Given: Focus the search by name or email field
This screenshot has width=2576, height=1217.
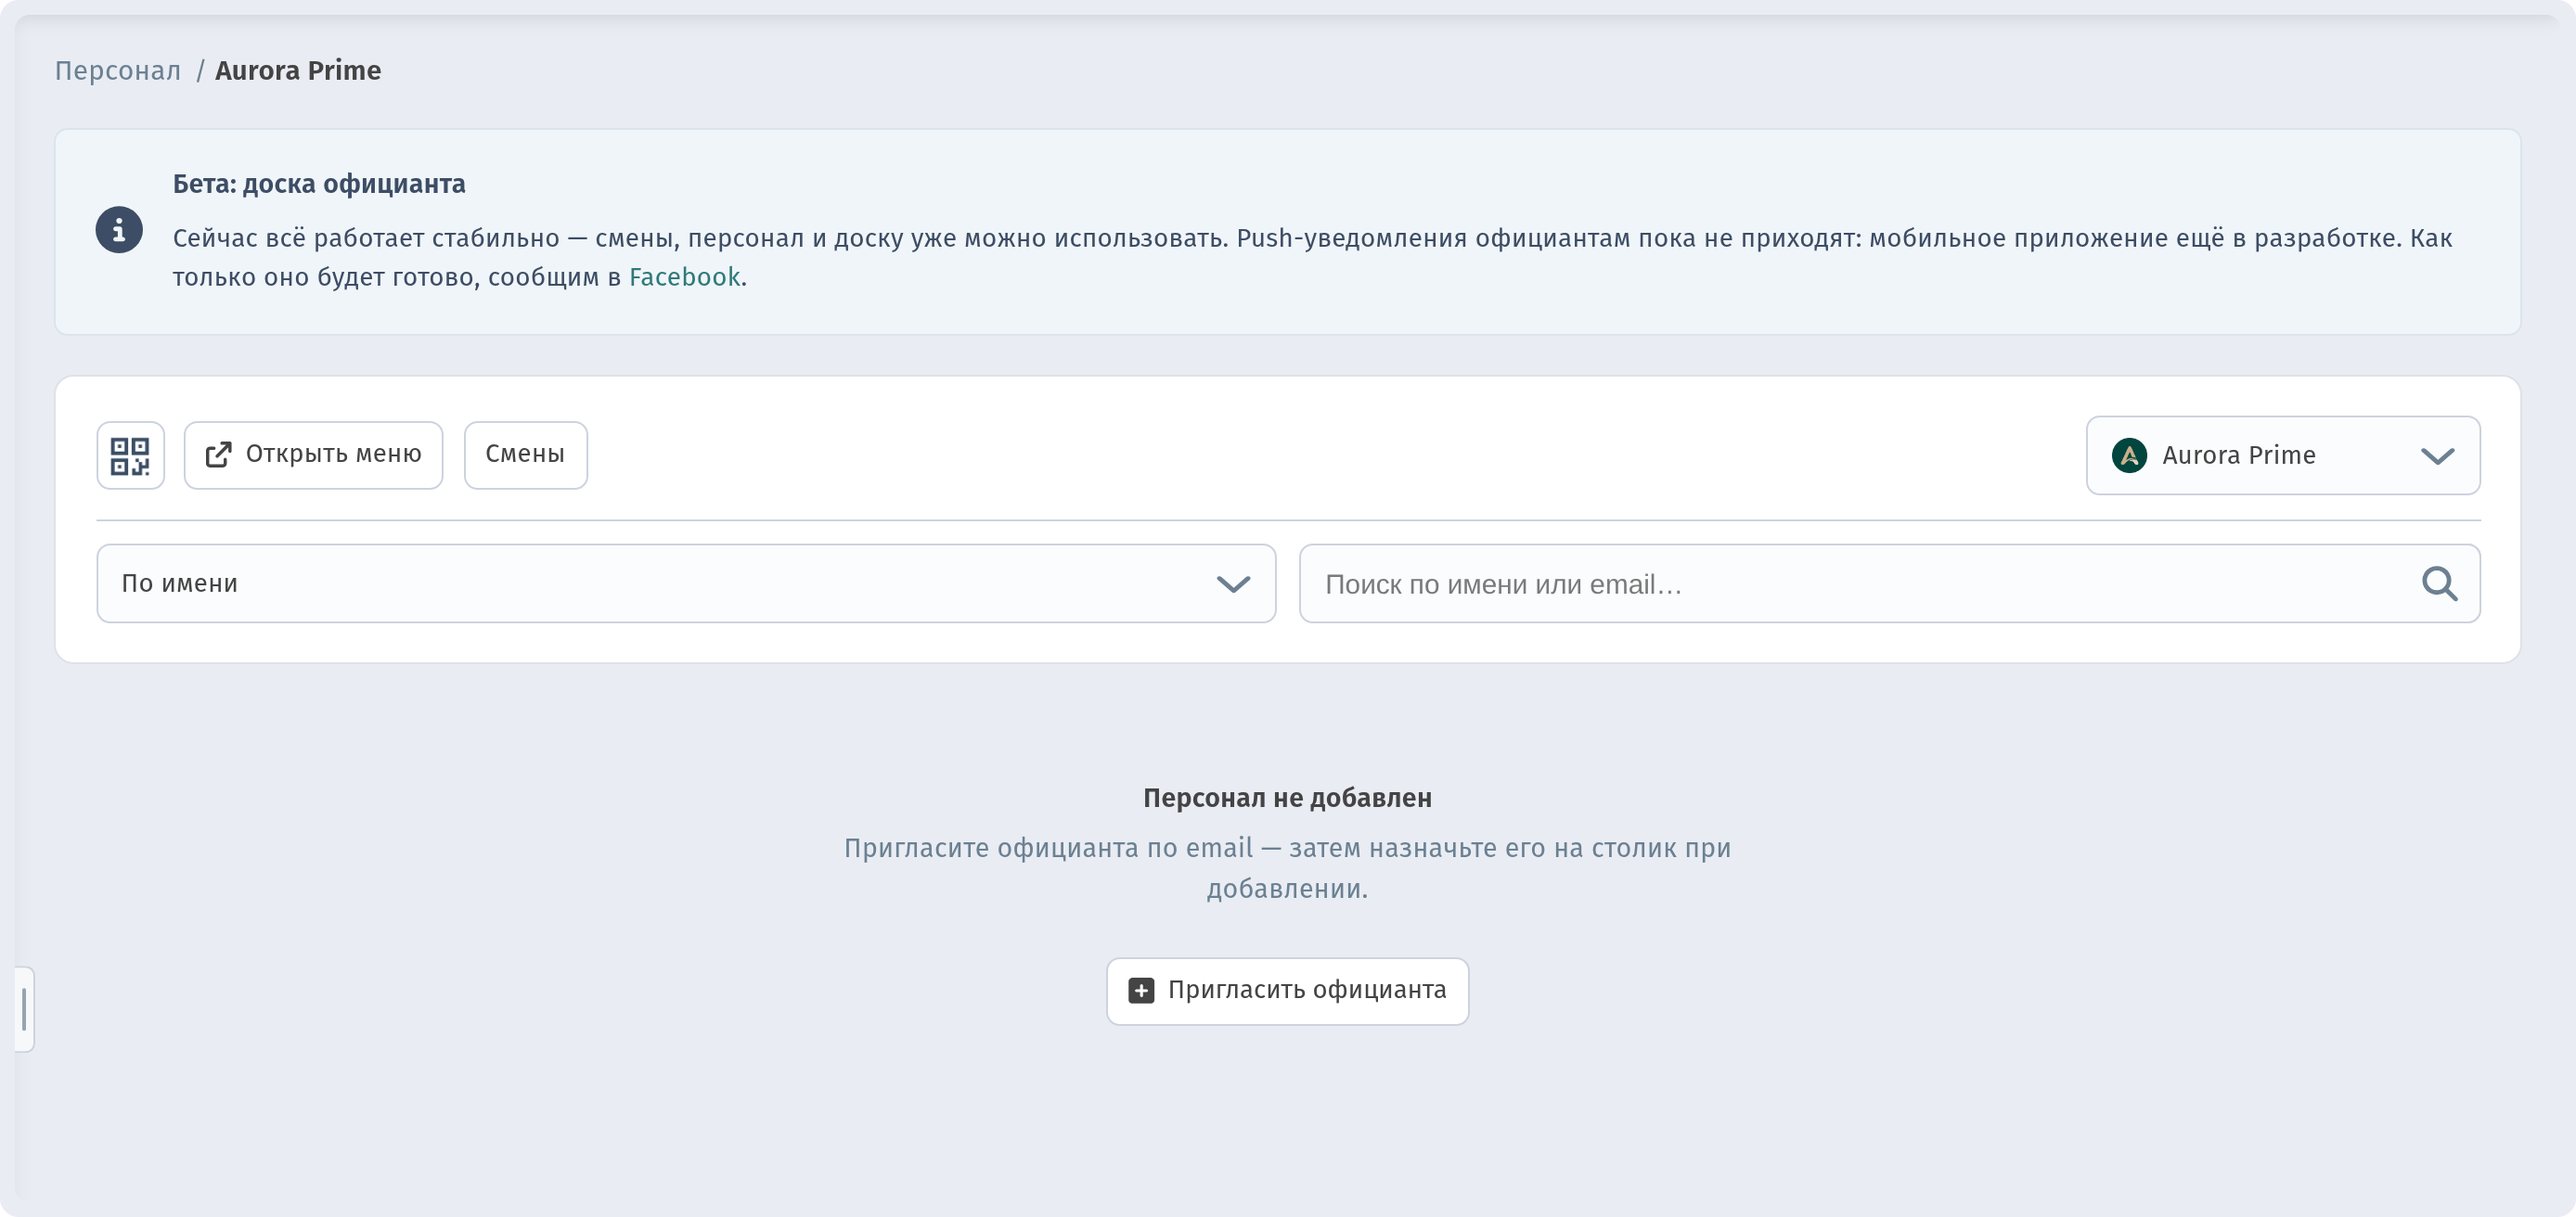Looking at the screenshot, I should (x=1889, y=584).
